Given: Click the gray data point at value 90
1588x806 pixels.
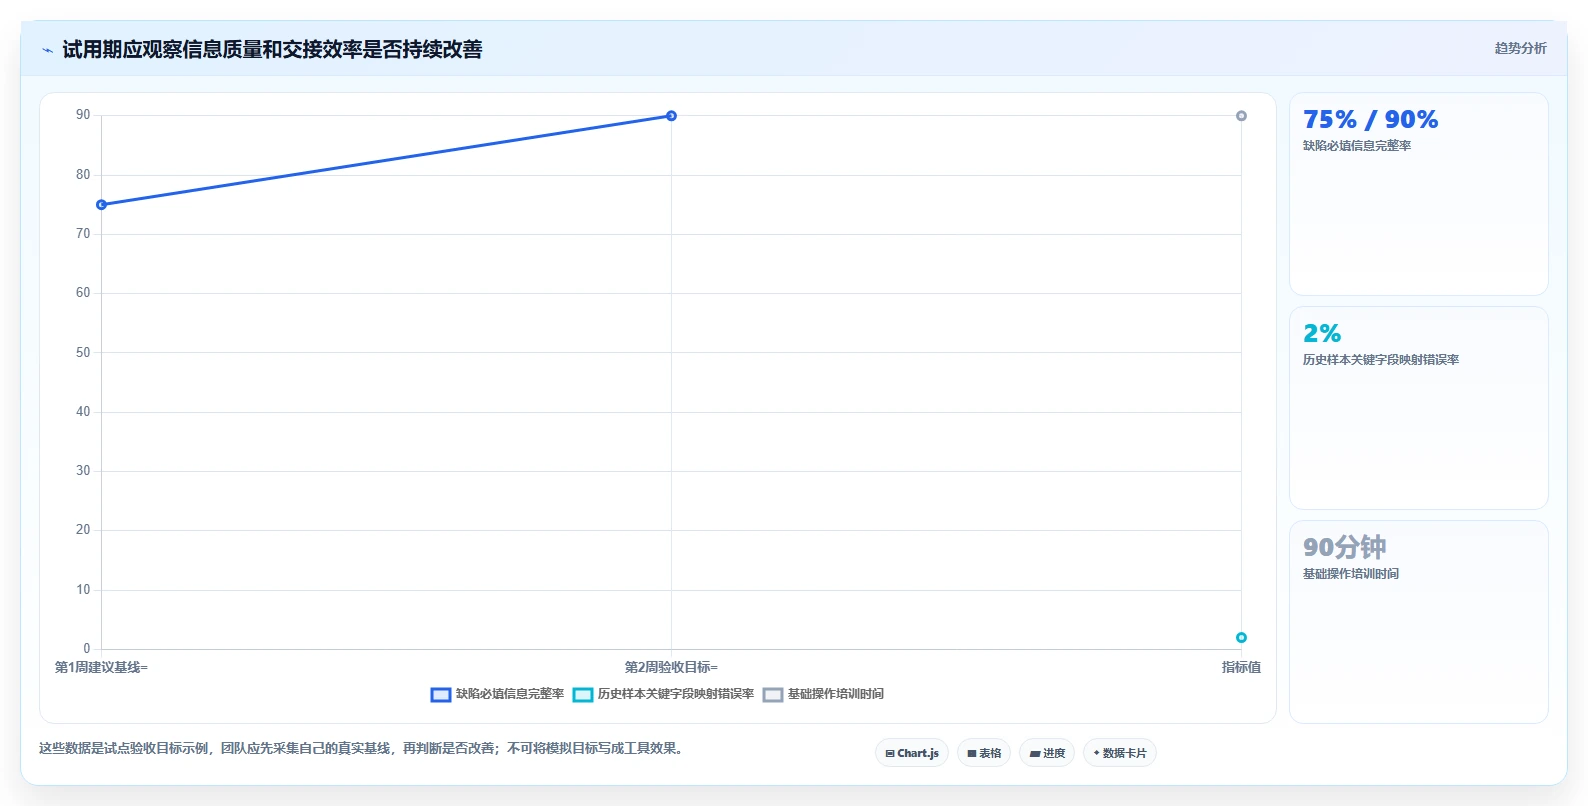Looking at the screenshot, I should (x=1241, y=116).
